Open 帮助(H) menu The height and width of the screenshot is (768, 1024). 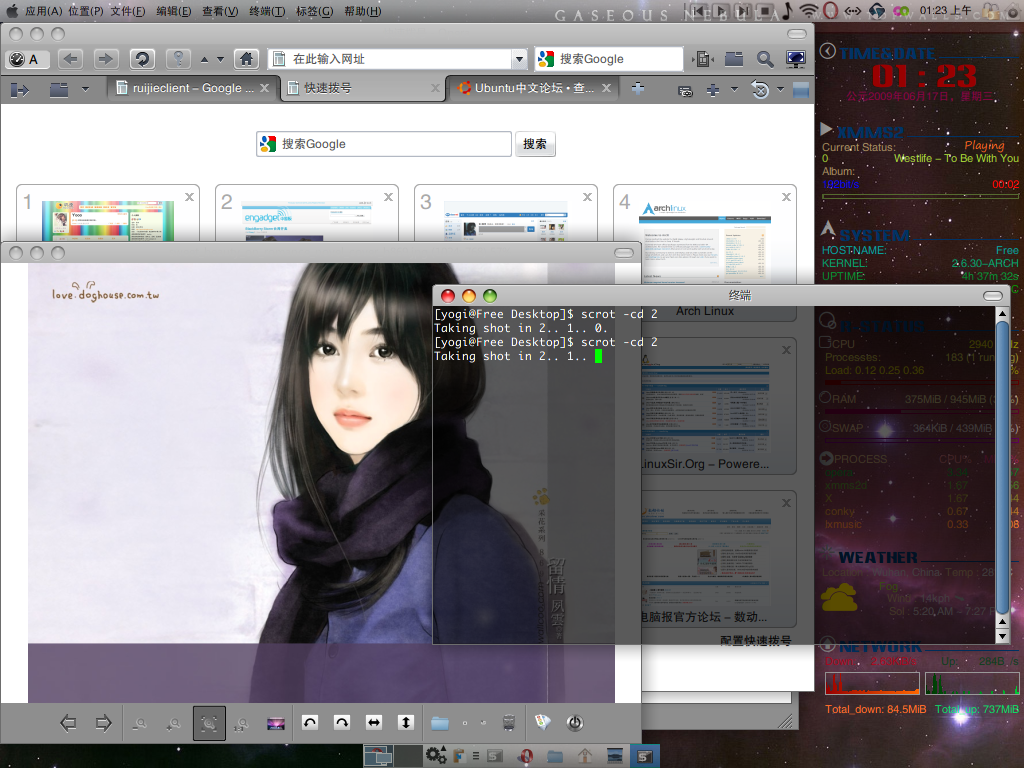click(362, 11)
